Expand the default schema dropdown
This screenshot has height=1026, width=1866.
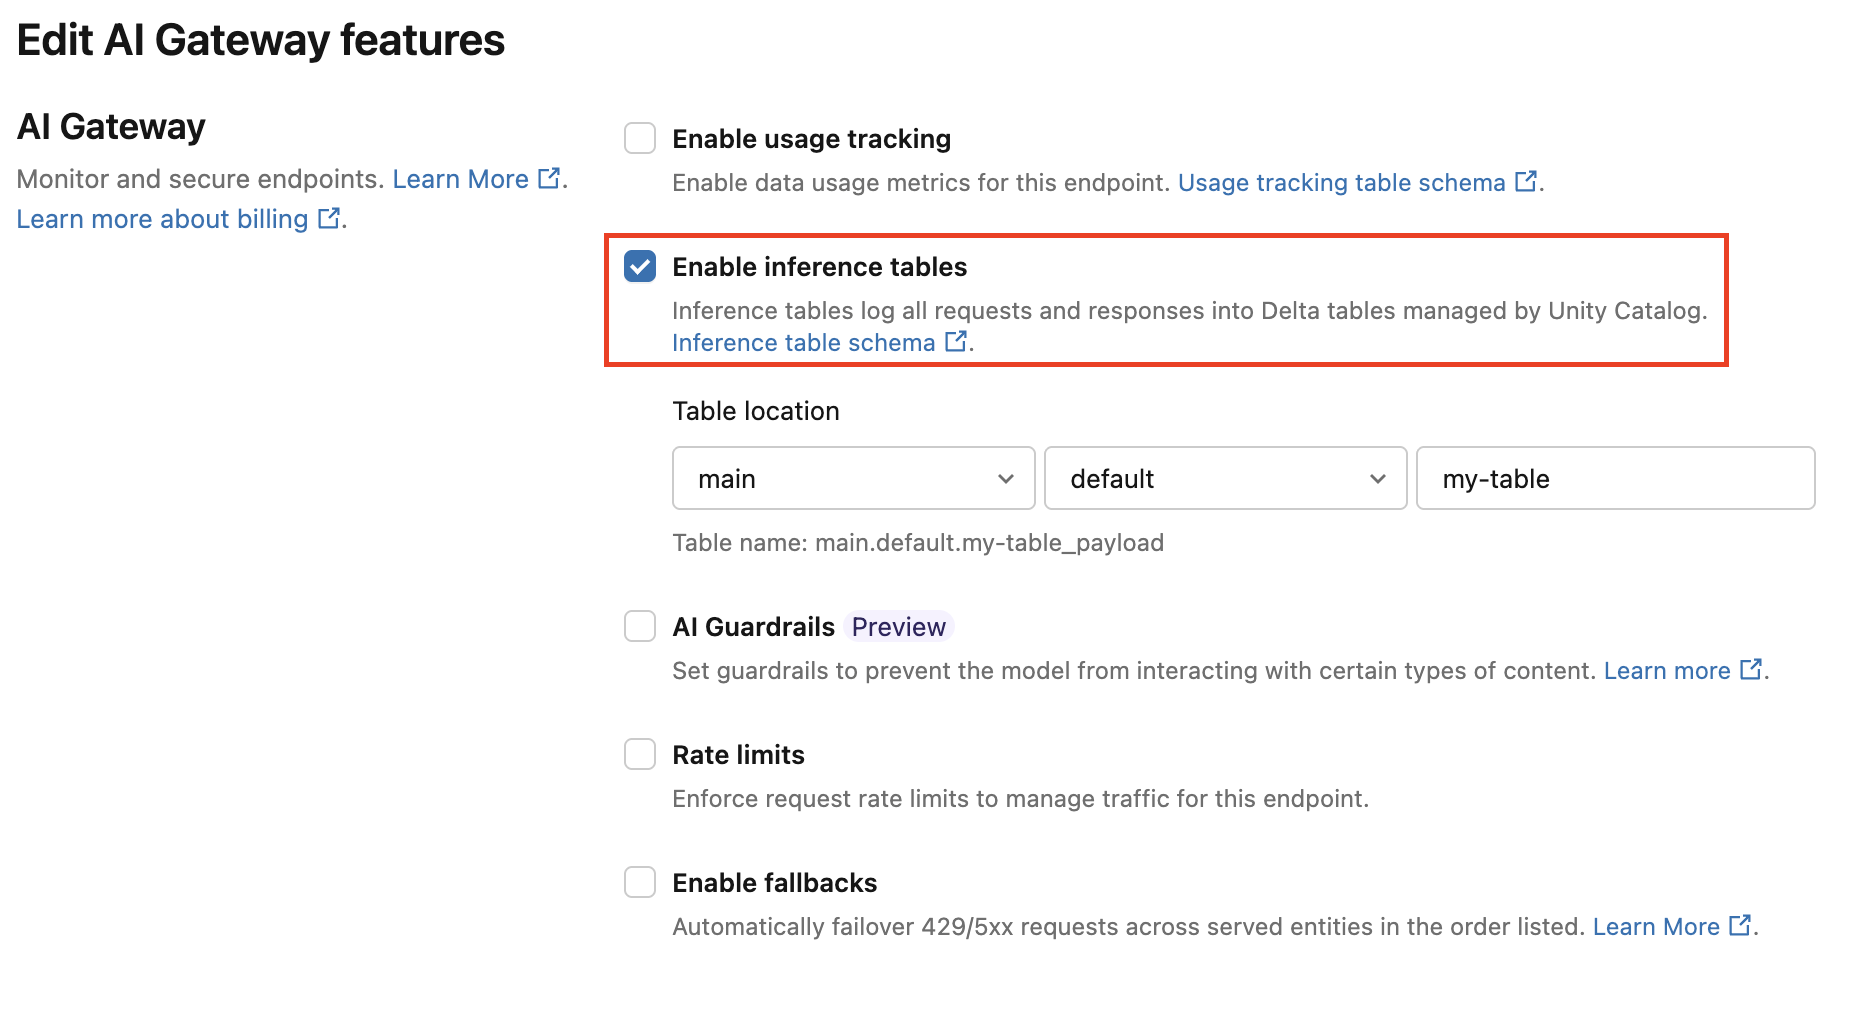click(x=1224, y=478)
